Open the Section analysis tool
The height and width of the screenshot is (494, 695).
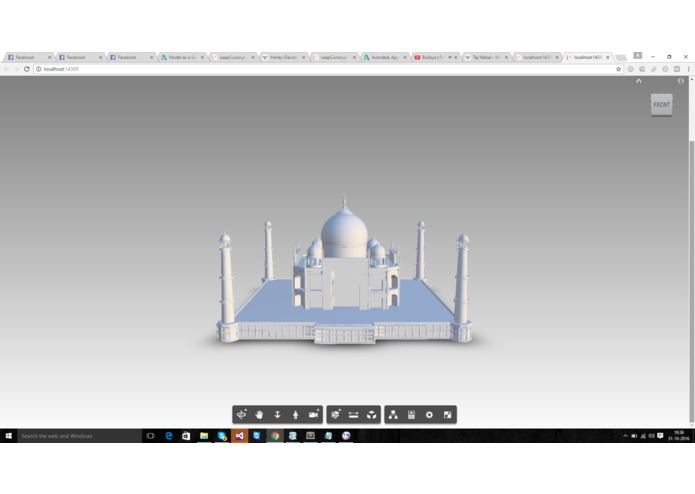[x=336, y=415]
